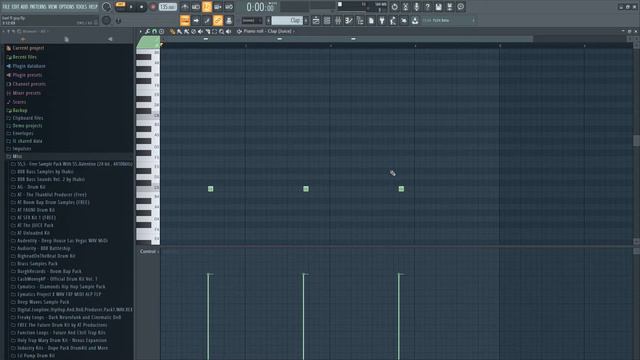
Task: Expand the AG - Drum Kit folder
Action: click(x=28, y=187)
